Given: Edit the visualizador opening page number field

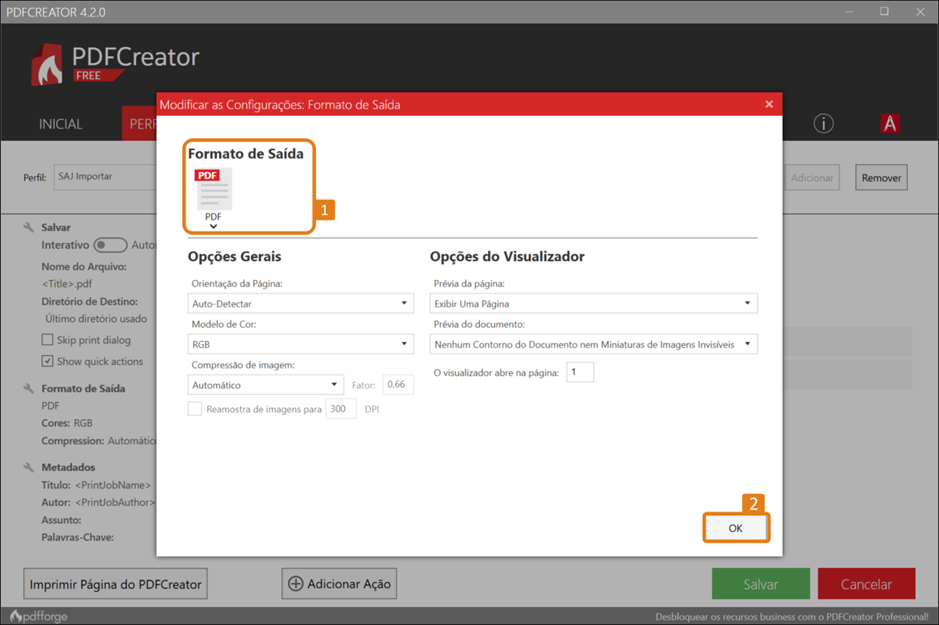Looking at the screenshot, I should [580, 372].
